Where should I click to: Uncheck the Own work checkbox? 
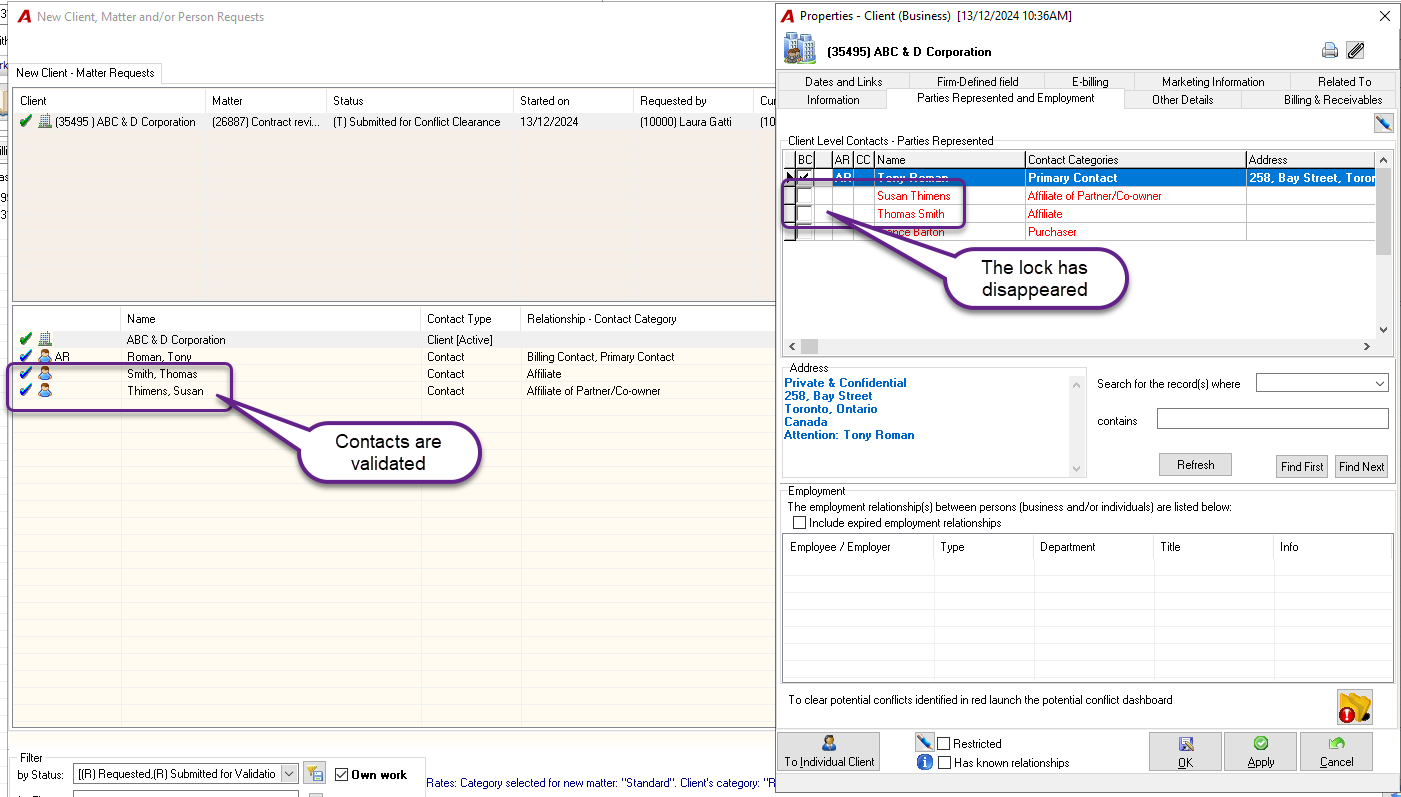[341, 774]
